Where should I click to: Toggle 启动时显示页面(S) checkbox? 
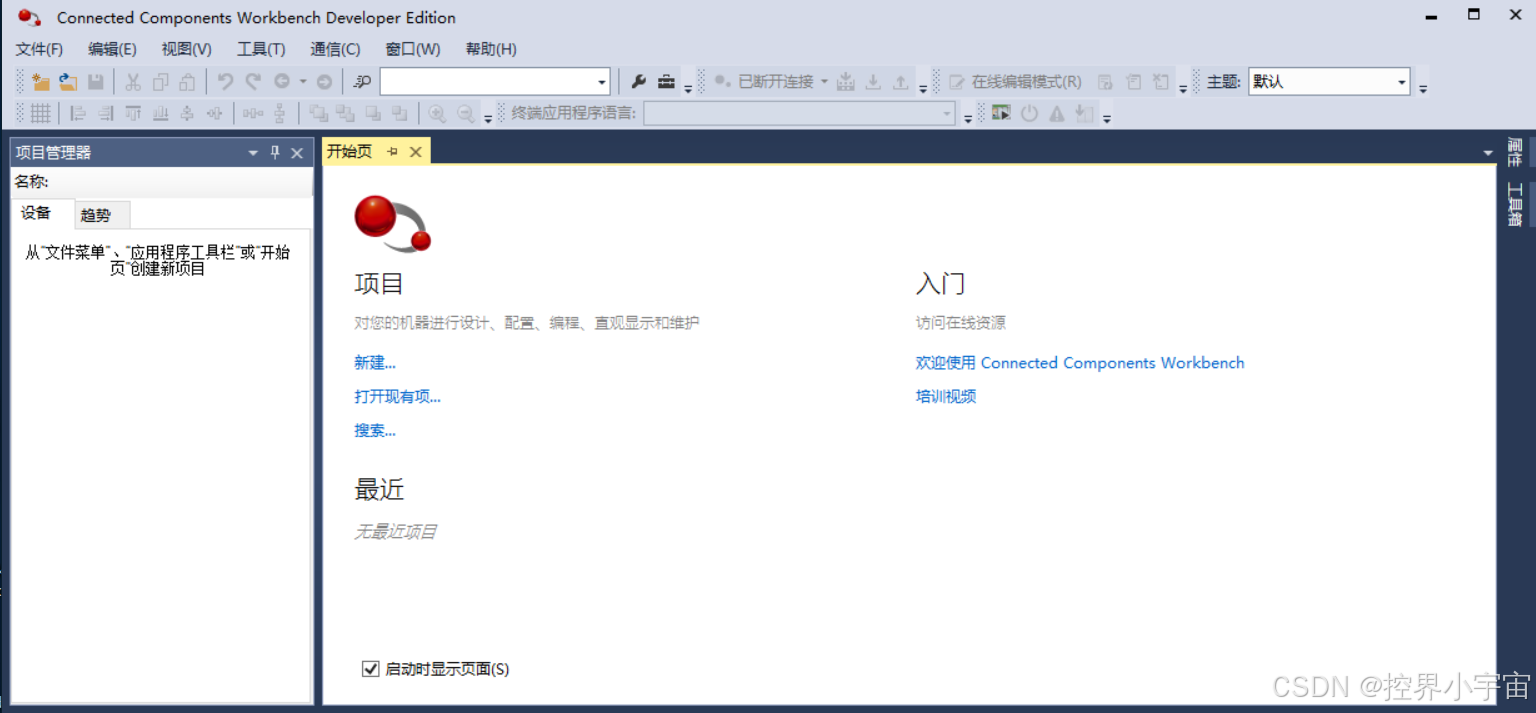point(371,669)
